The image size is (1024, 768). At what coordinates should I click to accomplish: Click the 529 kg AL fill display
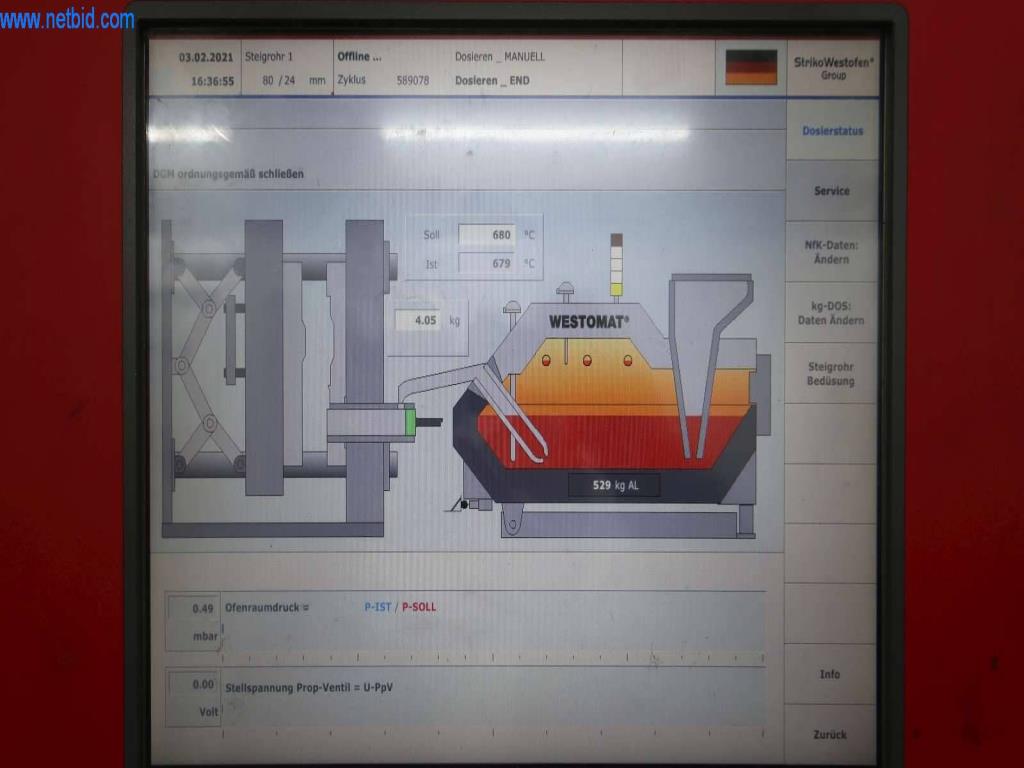point(614,485)
